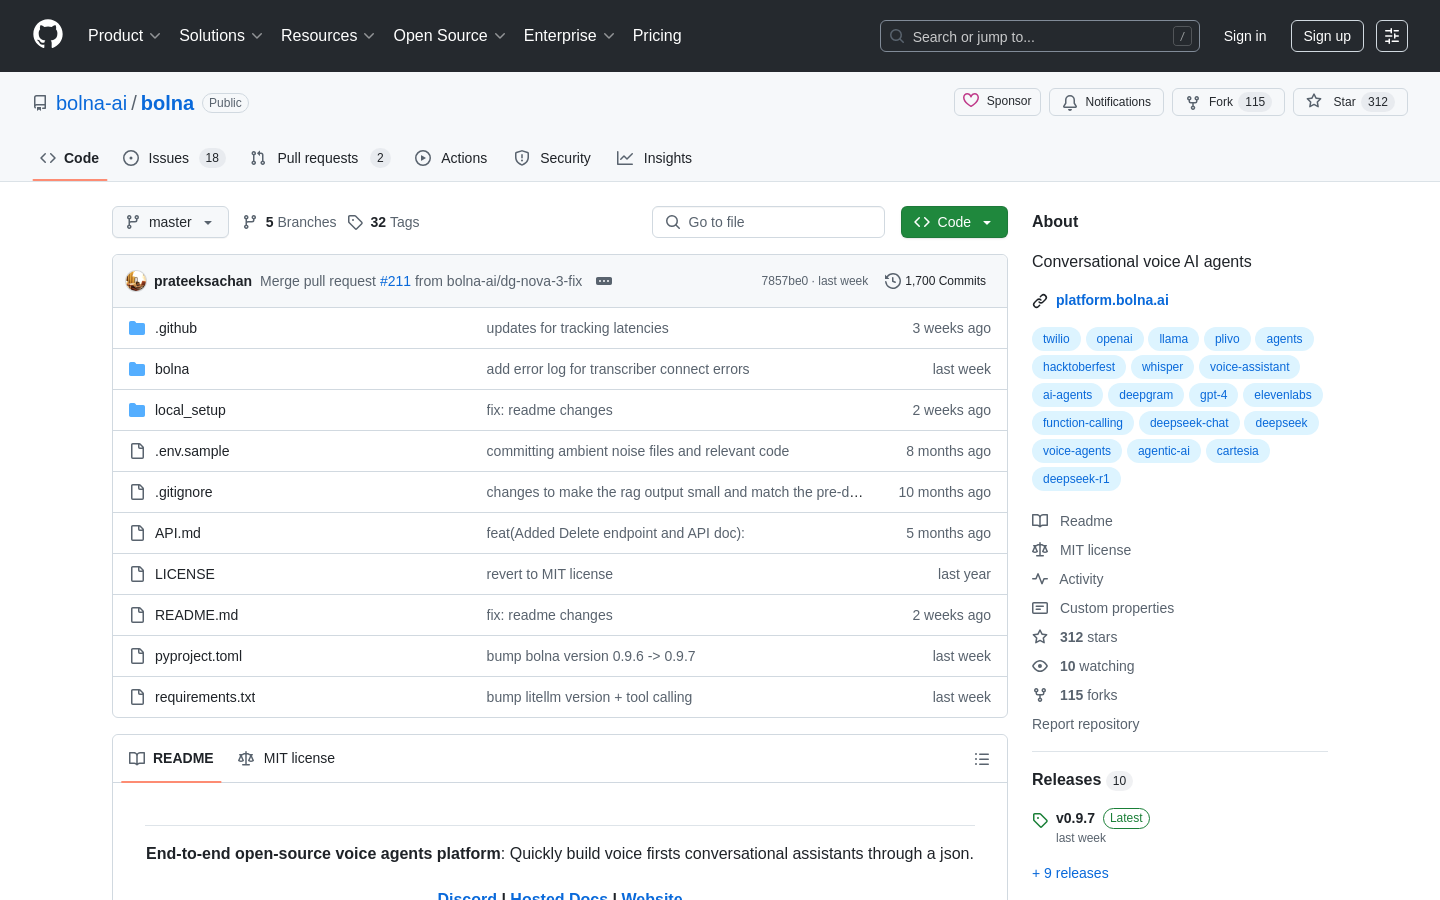The width and height of the screenshot is (1440, 900).
Task: Open the command palette icon in header
Action: click(1392, 36)
